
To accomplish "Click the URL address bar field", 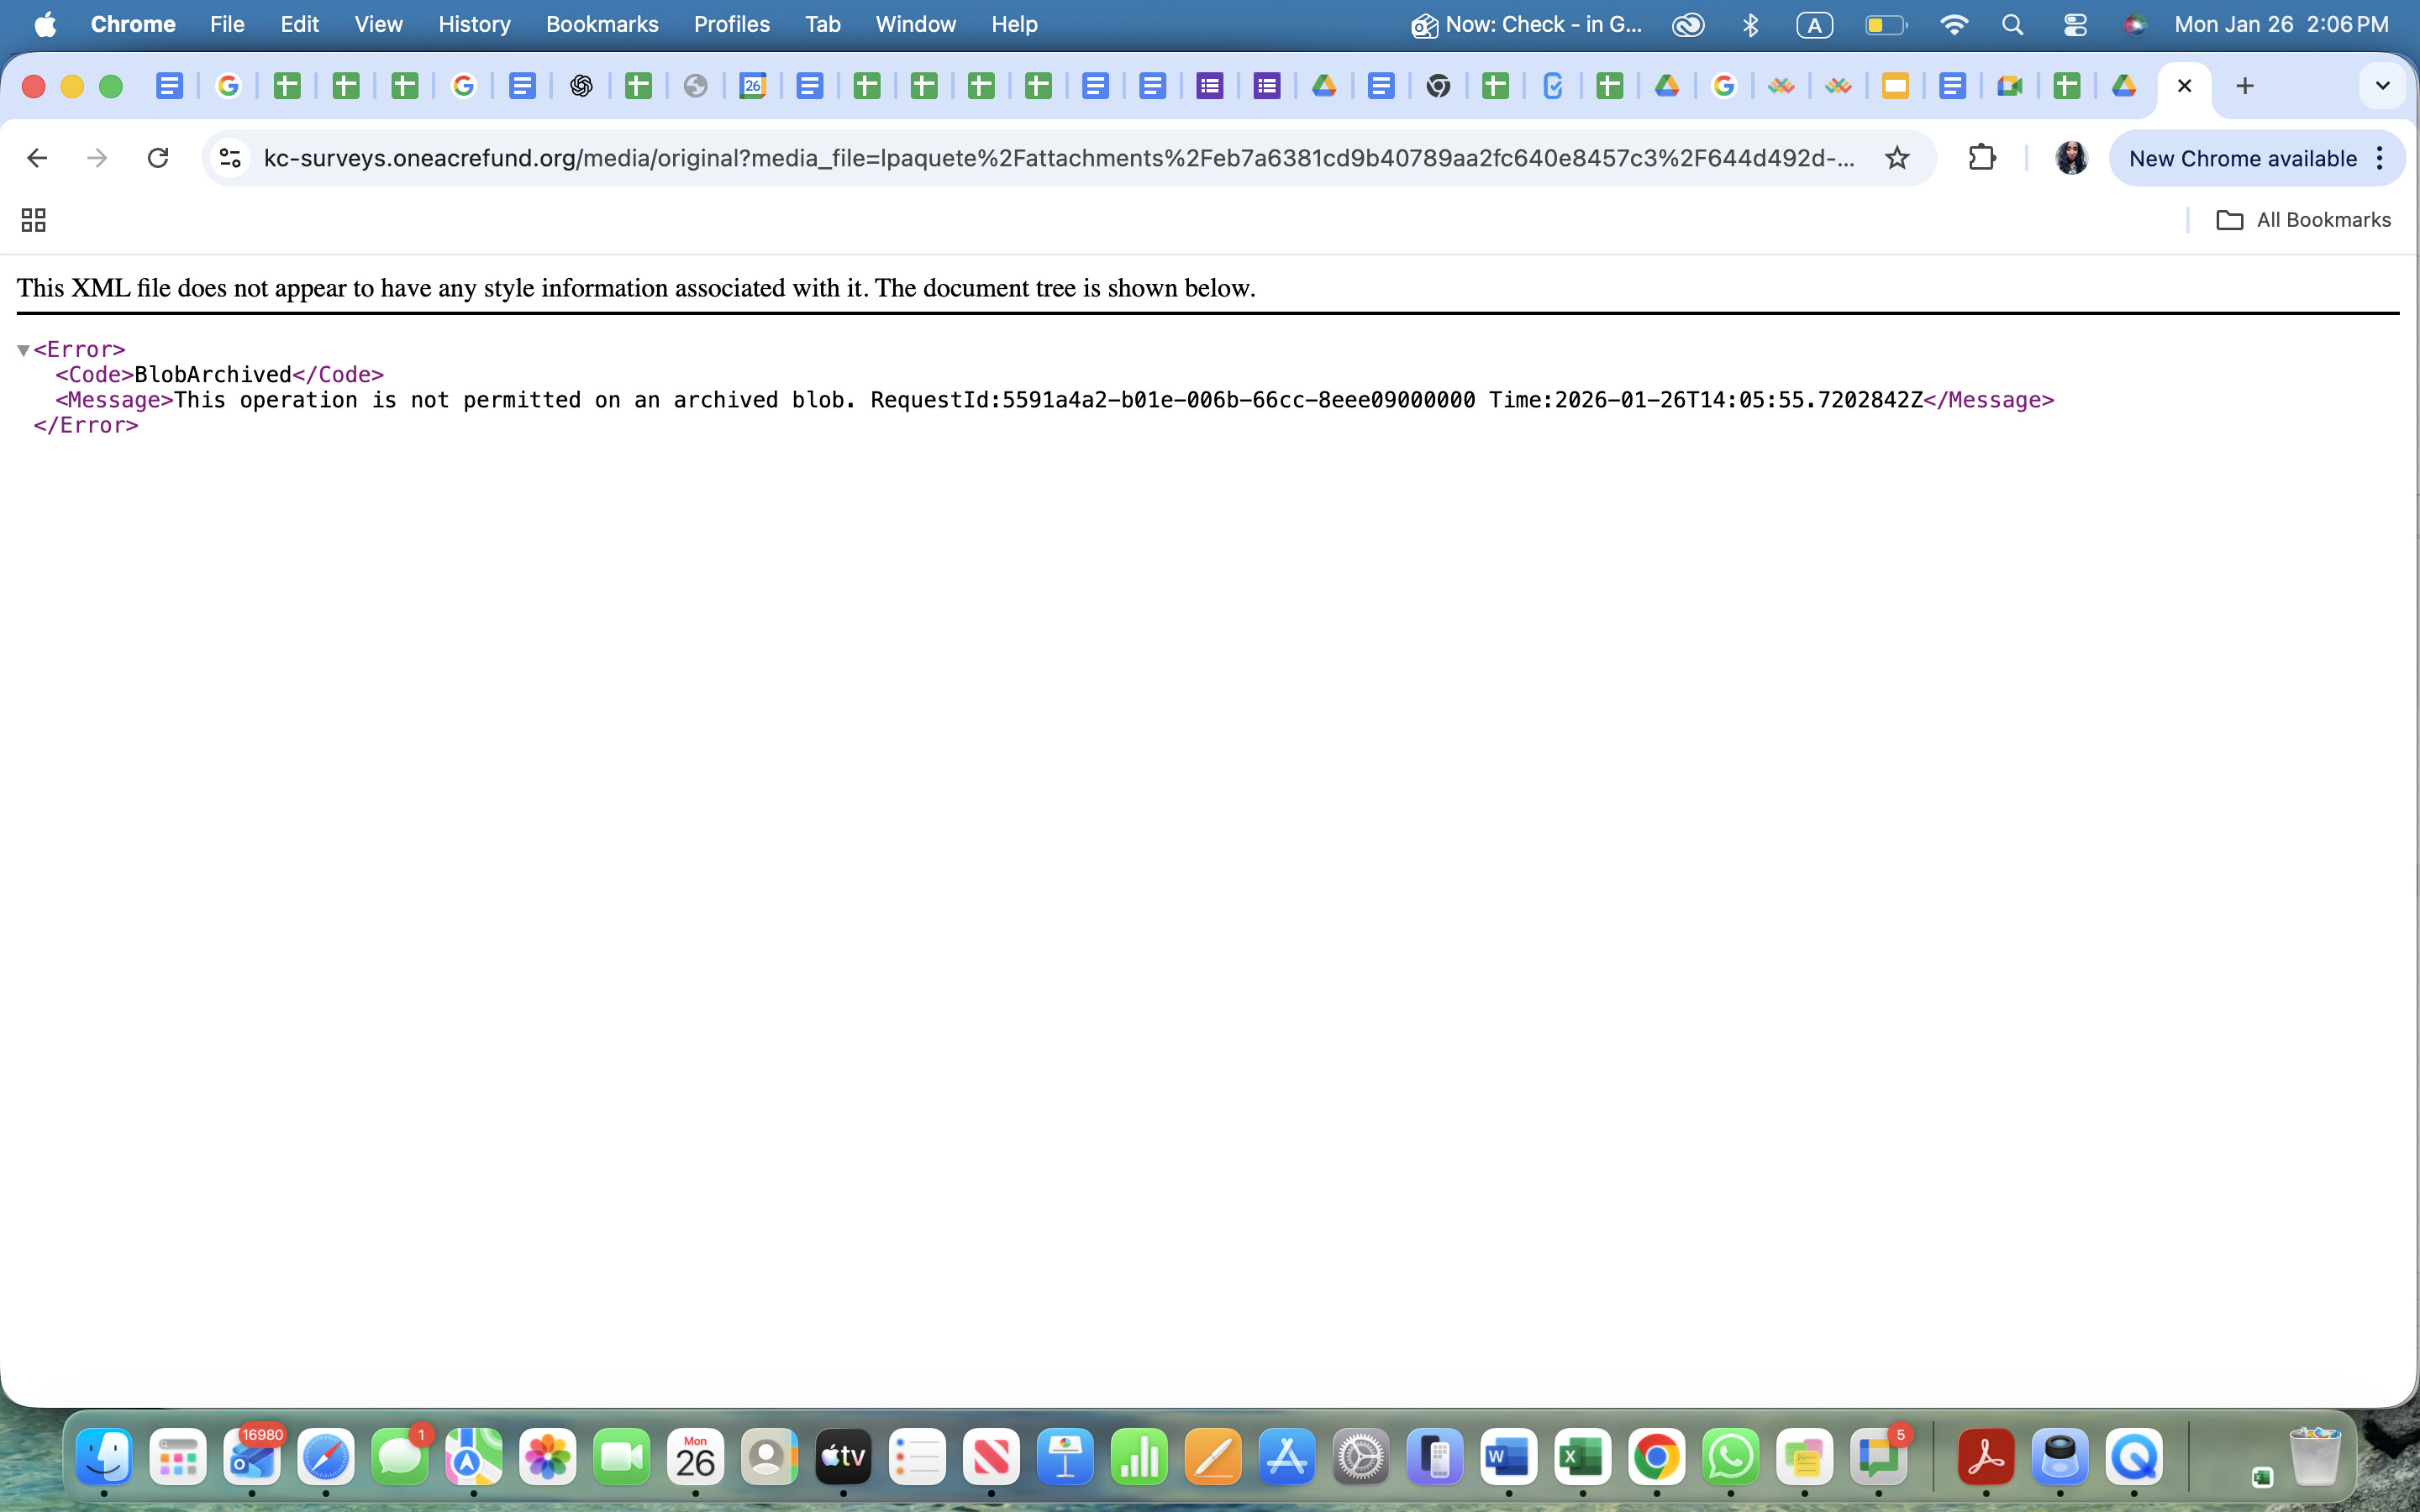I will coord(1058,158).
